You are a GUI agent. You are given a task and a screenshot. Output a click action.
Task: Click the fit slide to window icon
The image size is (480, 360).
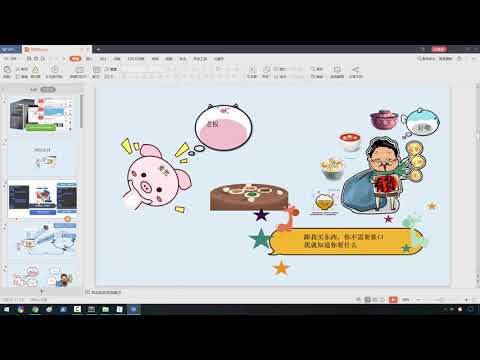point(474,300)
